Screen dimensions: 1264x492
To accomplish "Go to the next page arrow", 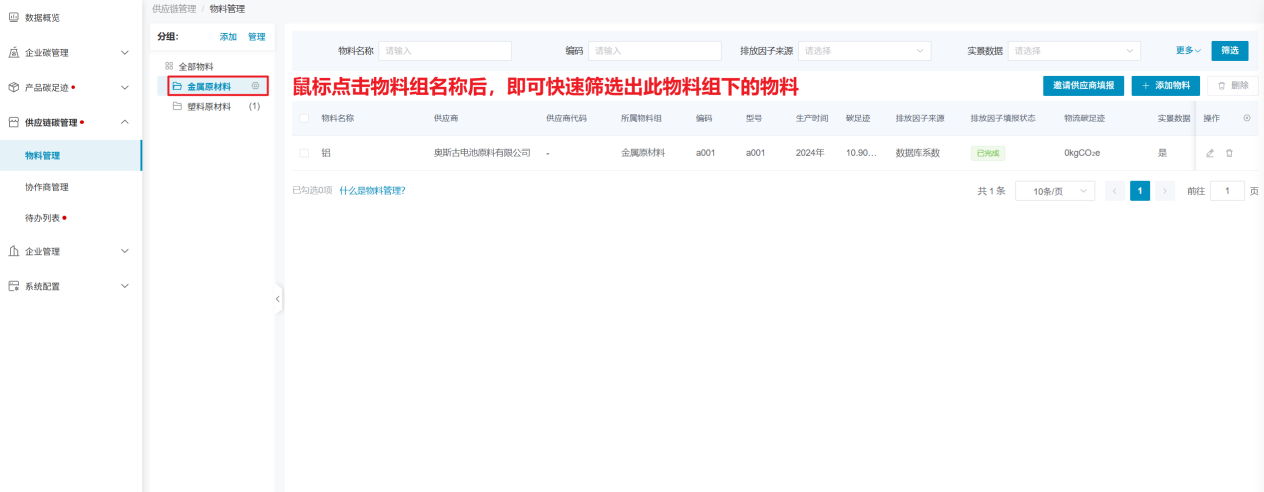I will click(1165, 191).
